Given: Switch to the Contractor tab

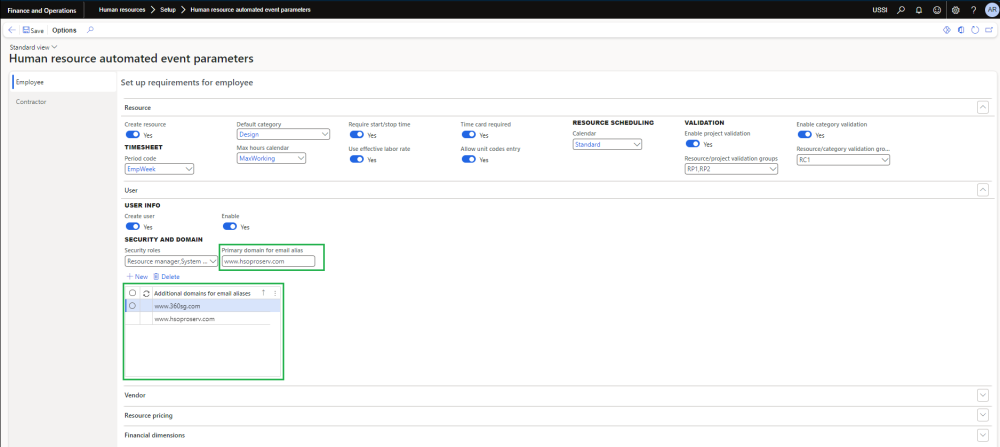Looking at the screenshot, I should [31, 102].
